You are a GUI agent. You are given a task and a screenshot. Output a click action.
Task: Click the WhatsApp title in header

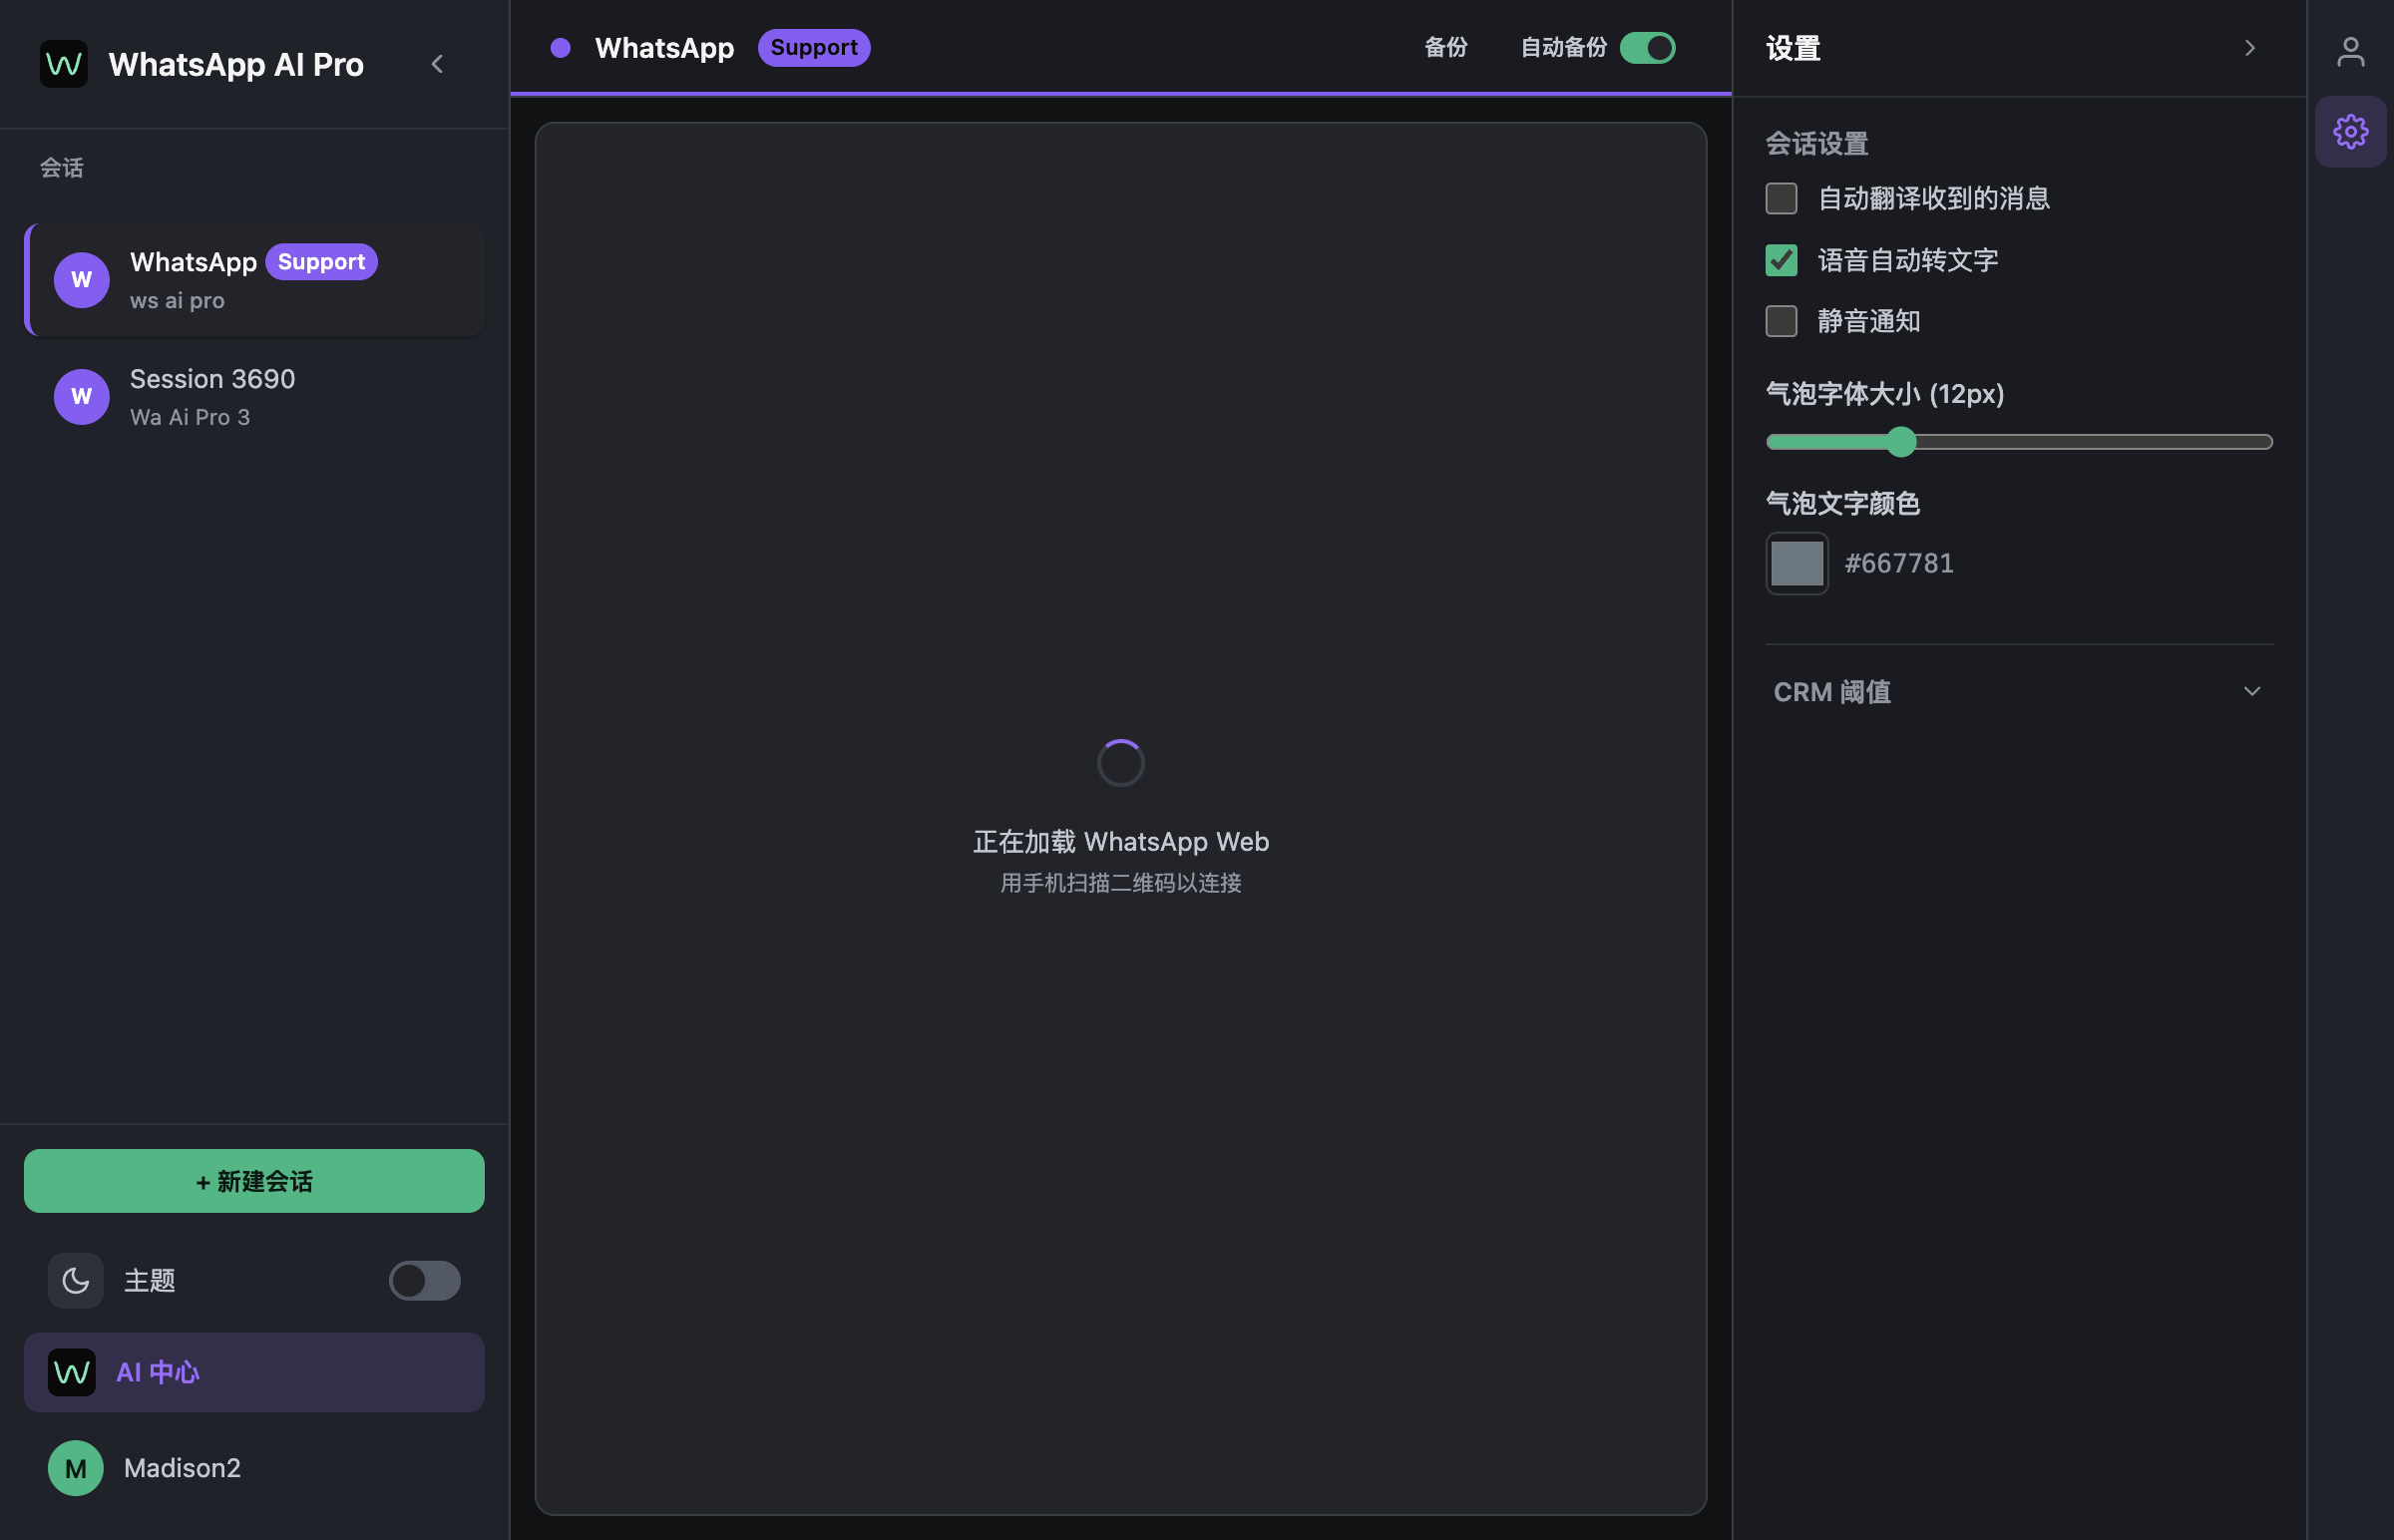tap(664, 48)
